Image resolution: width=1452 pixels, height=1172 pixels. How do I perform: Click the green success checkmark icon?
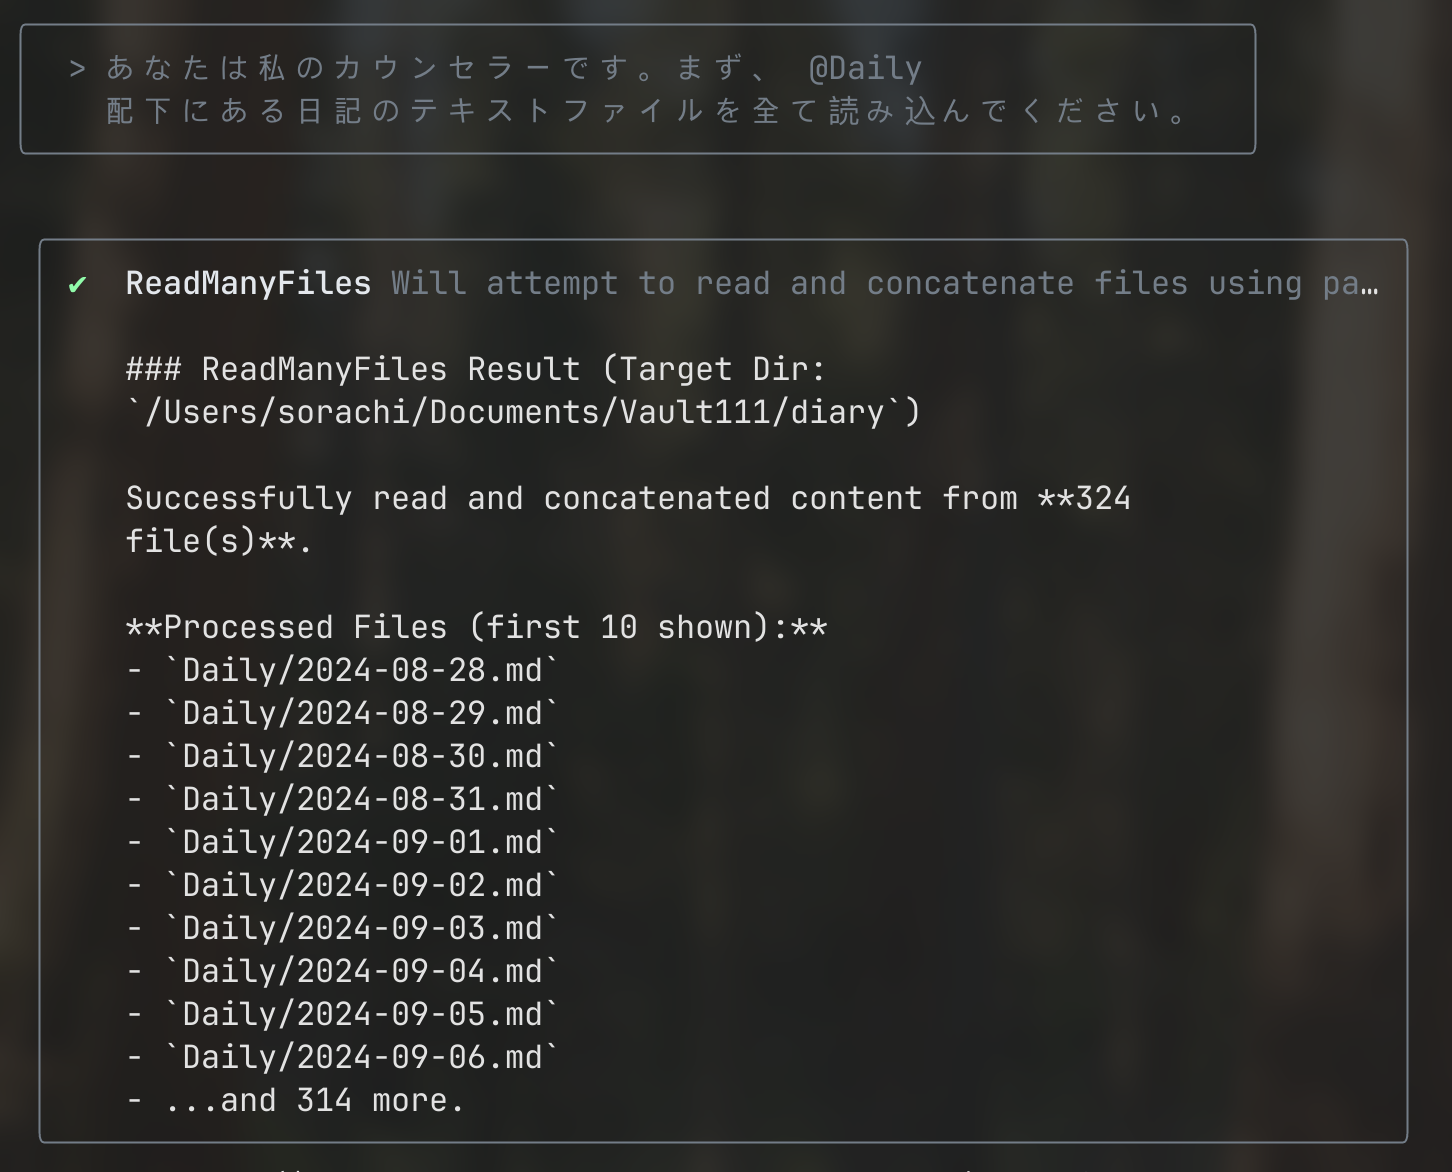point(77,285)
